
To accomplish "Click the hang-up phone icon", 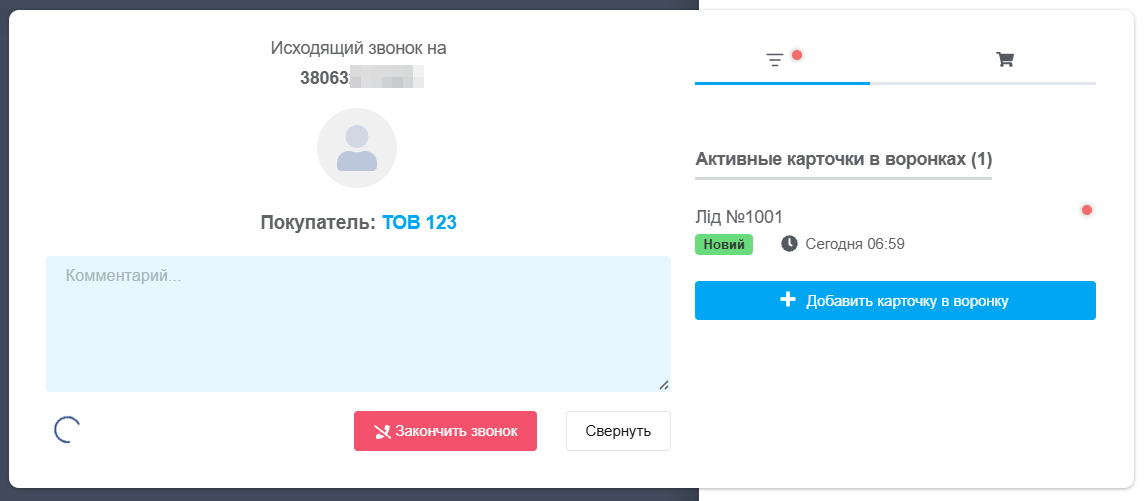I will [382, 432].
